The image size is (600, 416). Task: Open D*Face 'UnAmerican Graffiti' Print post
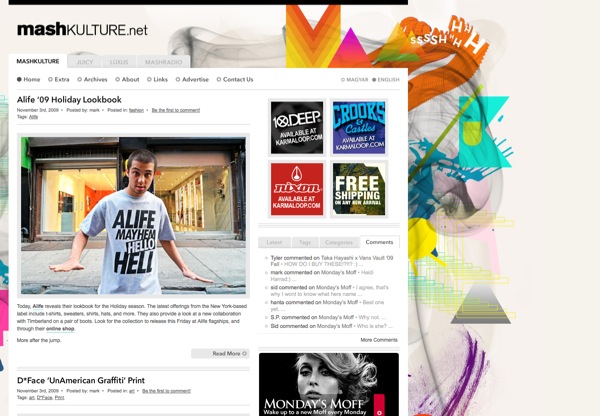tap(81, 380)
